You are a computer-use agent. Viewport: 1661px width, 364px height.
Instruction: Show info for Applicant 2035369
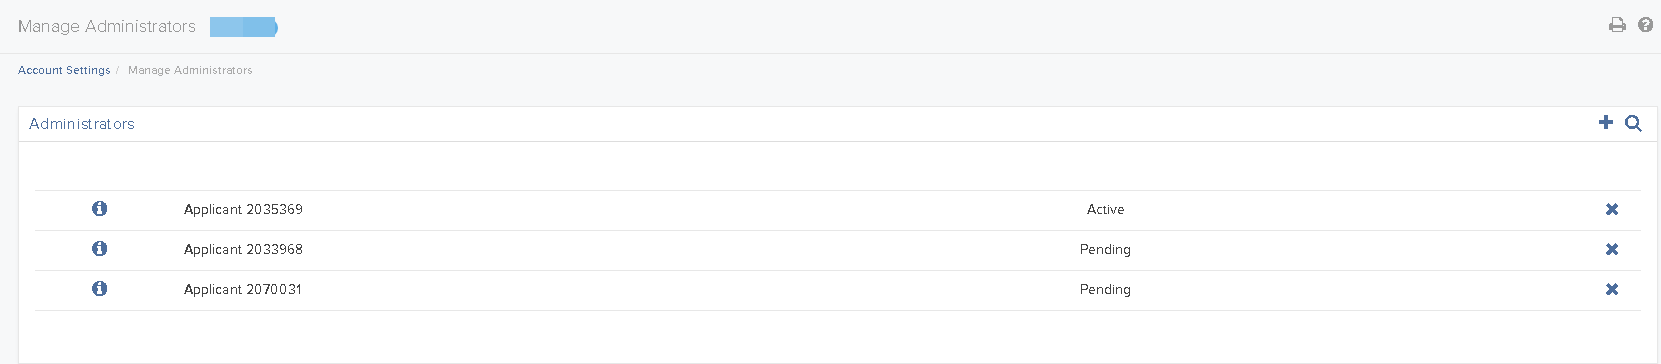(99, 209)
